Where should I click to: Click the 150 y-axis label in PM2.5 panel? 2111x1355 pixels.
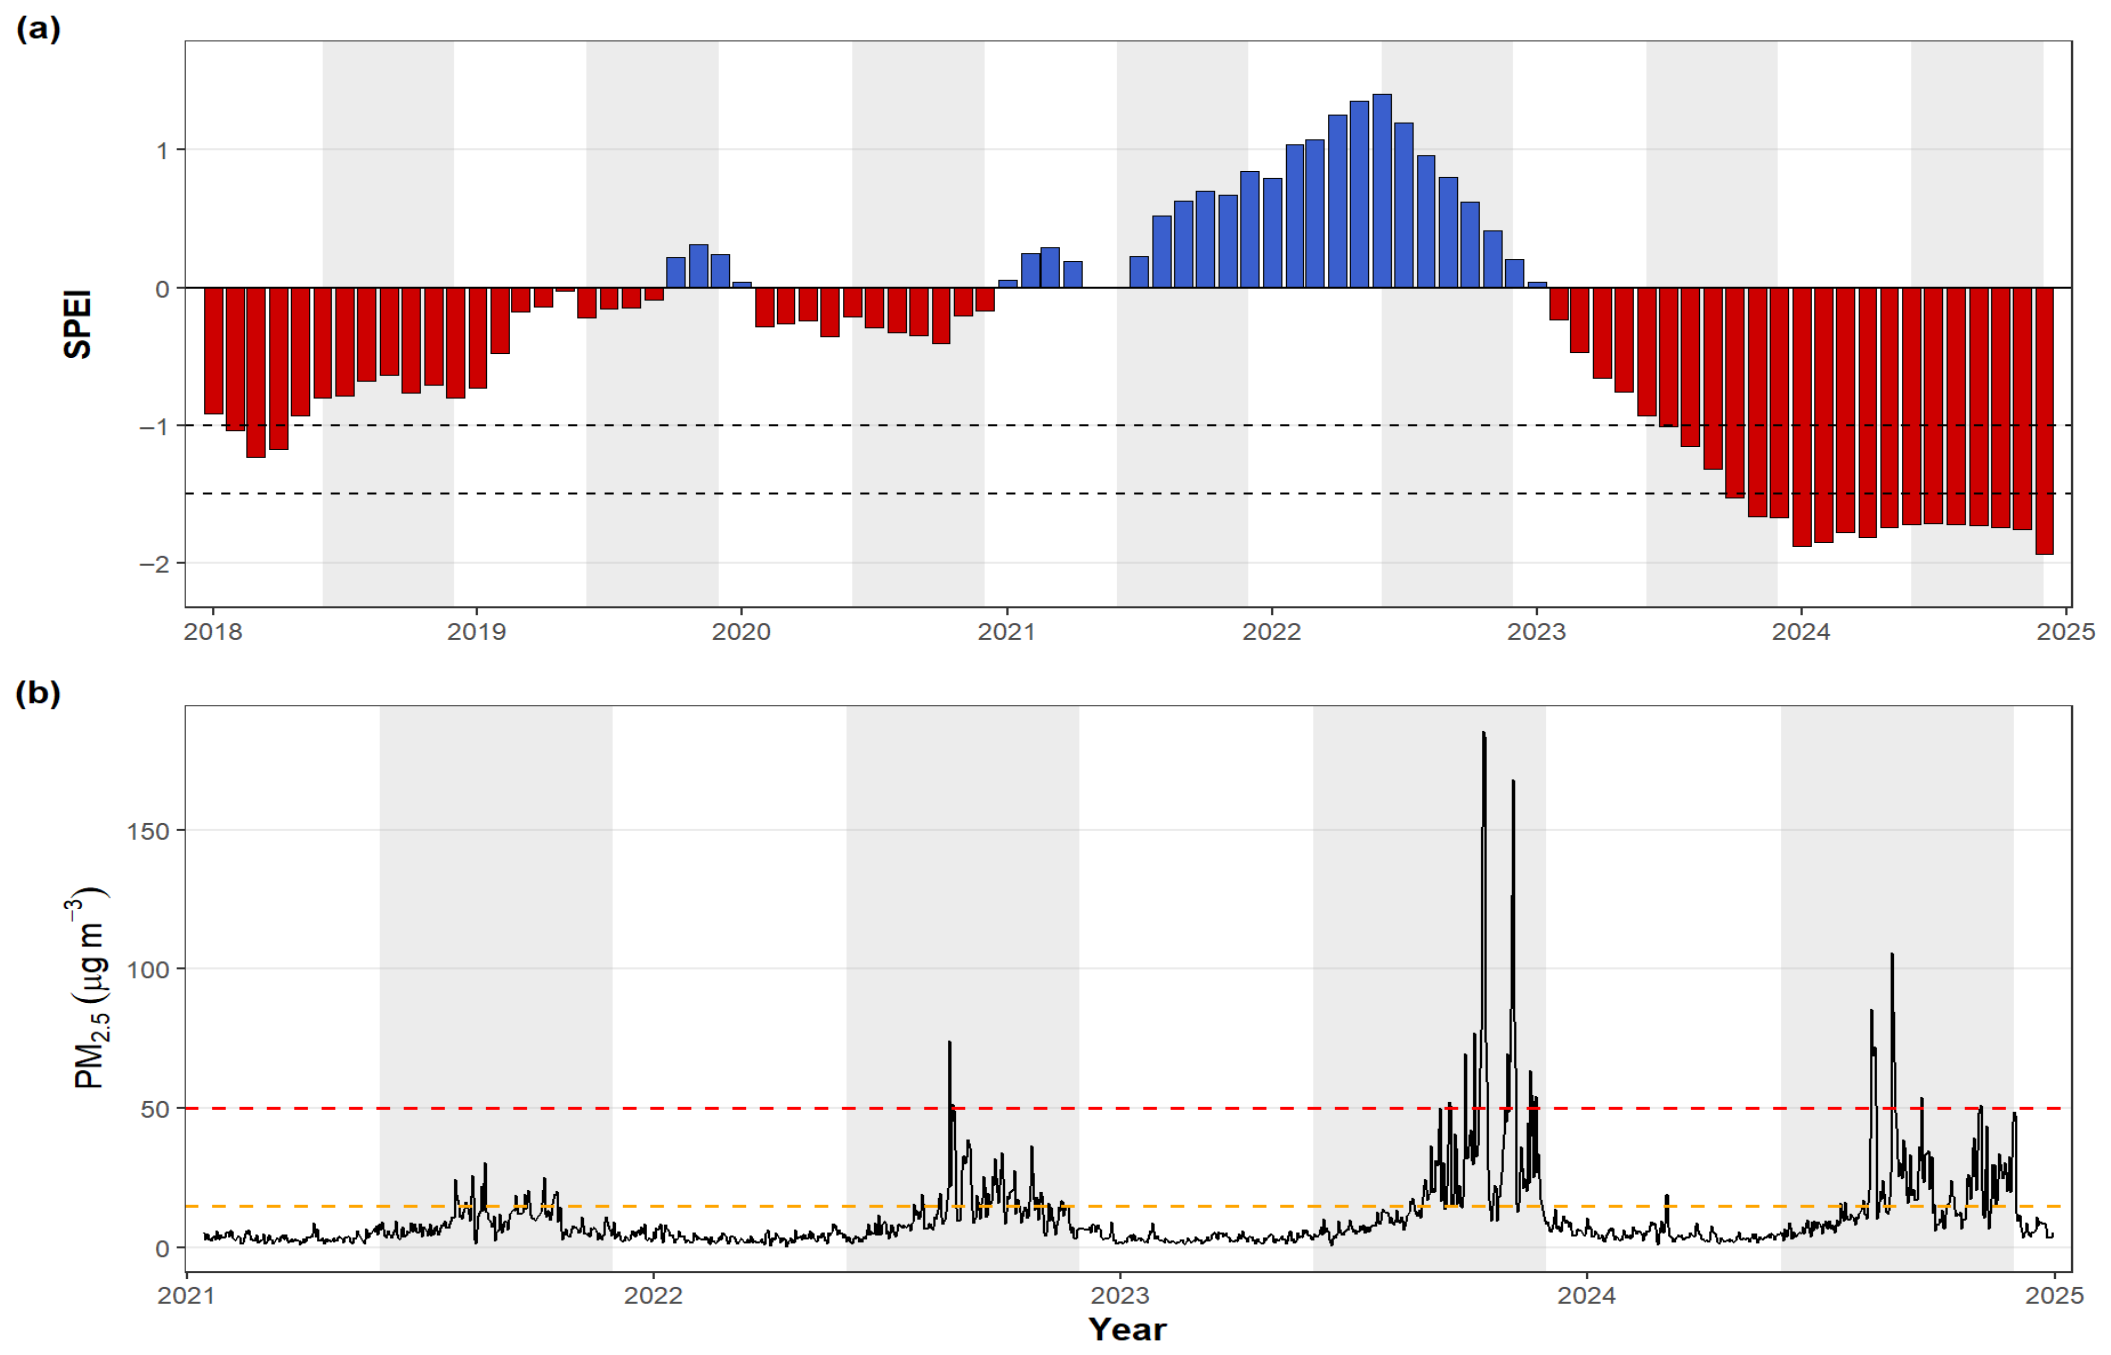coord(148,831)
